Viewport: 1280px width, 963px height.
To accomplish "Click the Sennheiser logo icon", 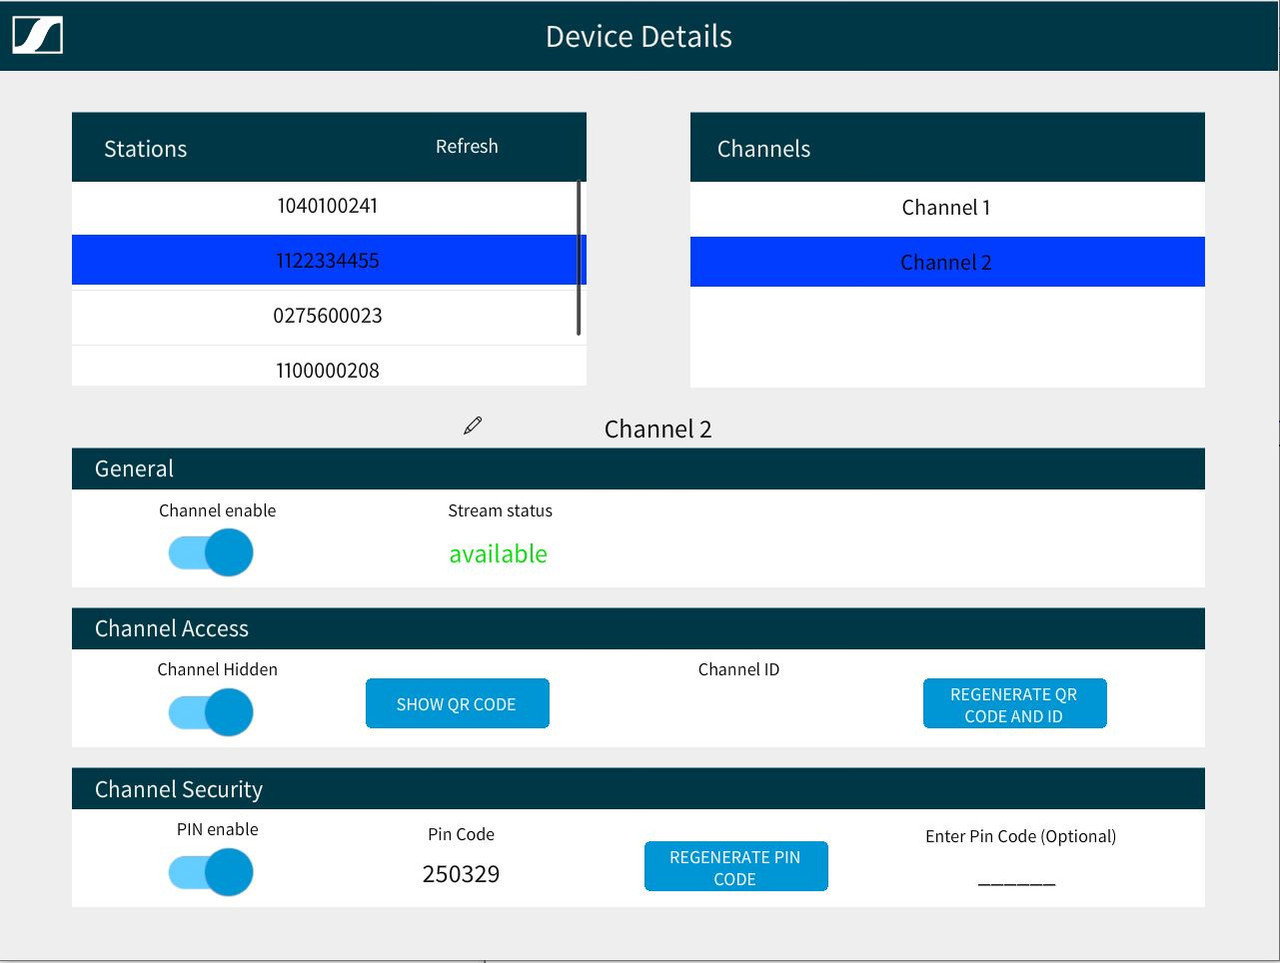I will pyautogui.click(x=38, y=36).
